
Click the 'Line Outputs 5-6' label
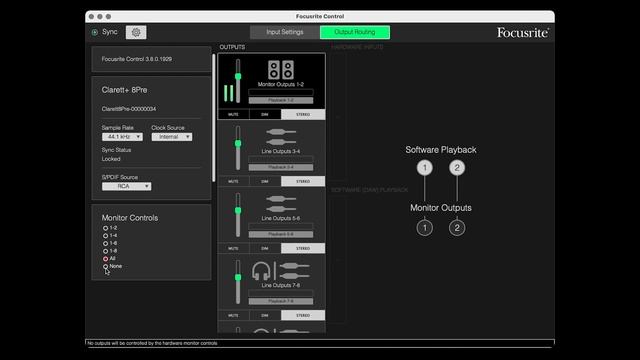(281, 218)
